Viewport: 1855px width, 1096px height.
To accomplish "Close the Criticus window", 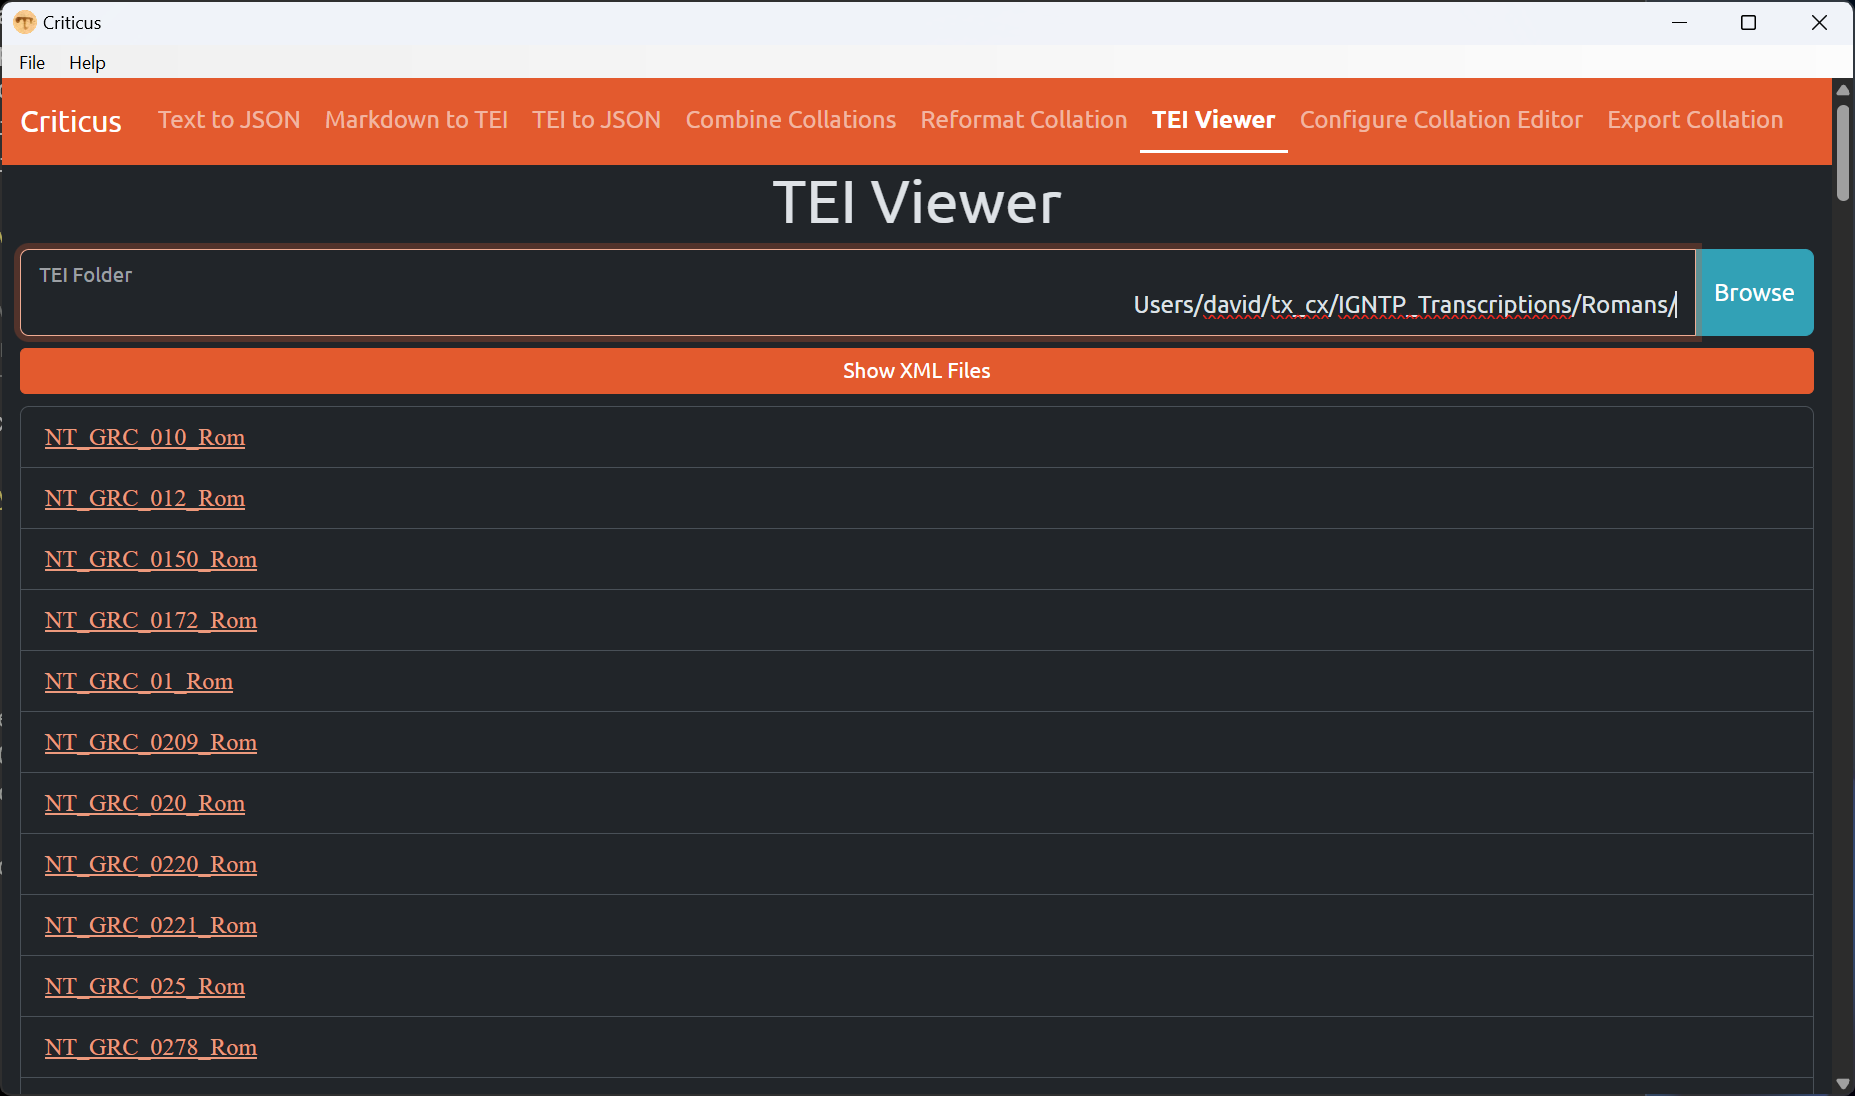I will (1819, 22).
